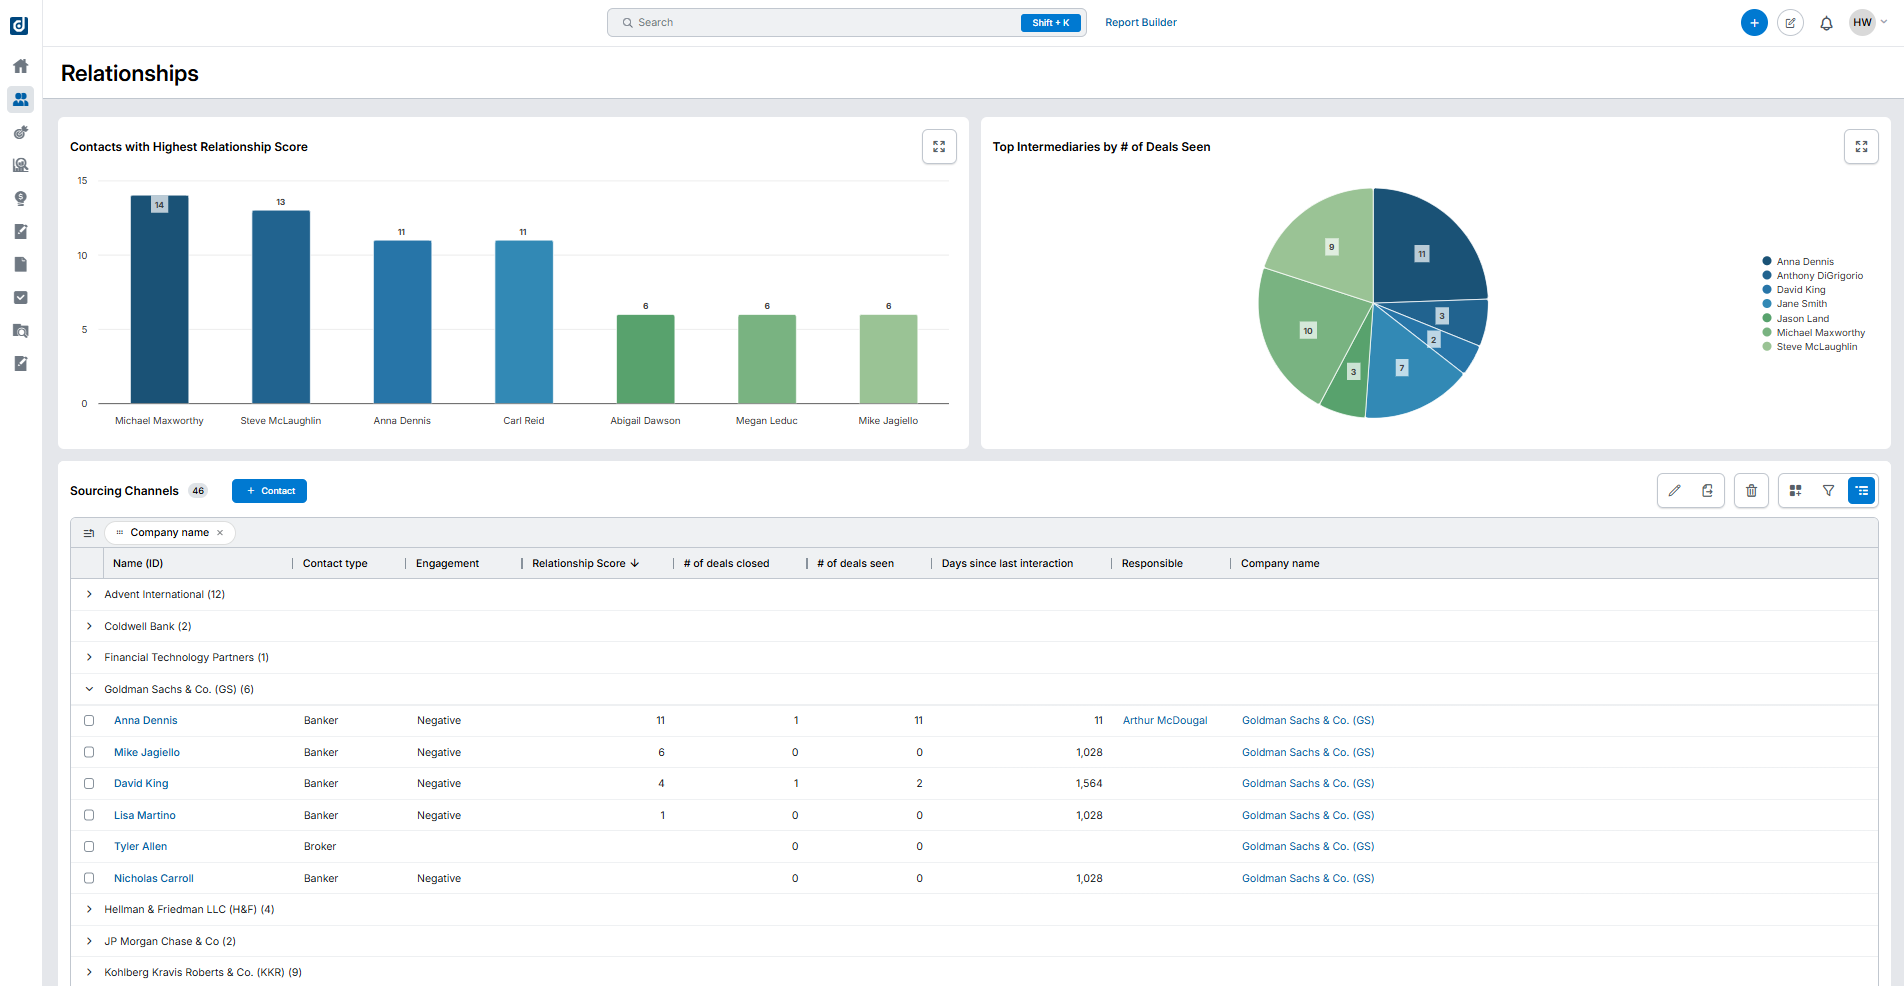Click the HW user avatar
1904x986 pixels.
click(1862, 23)
